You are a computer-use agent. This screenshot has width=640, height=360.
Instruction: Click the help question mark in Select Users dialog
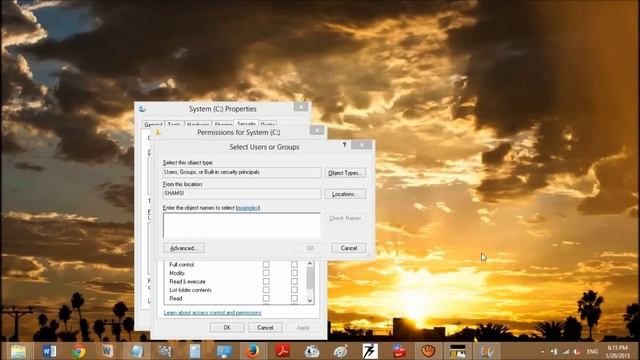point(344,145)
